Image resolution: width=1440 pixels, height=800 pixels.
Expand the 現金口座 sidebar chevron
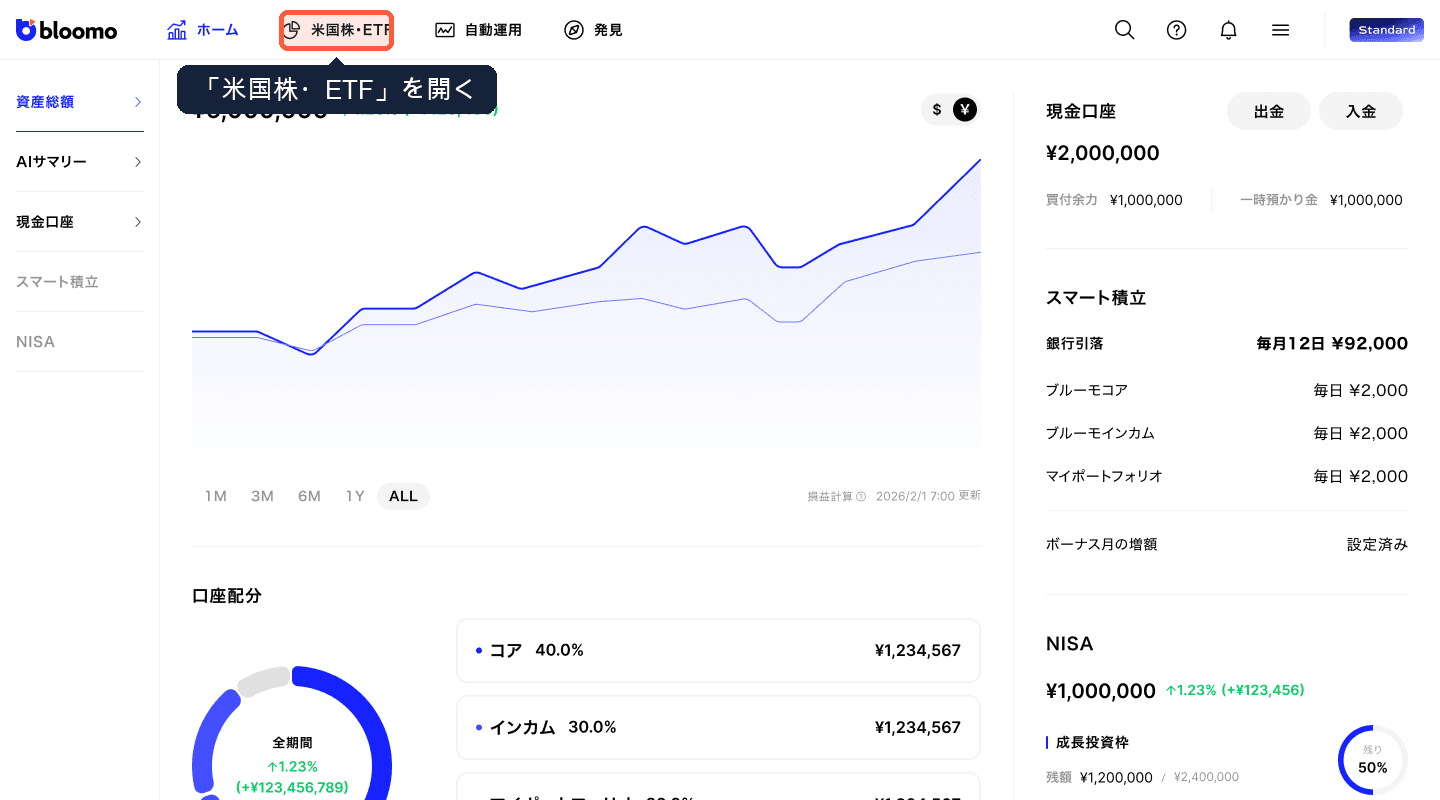pyautogui.click(x=138, y=222)
